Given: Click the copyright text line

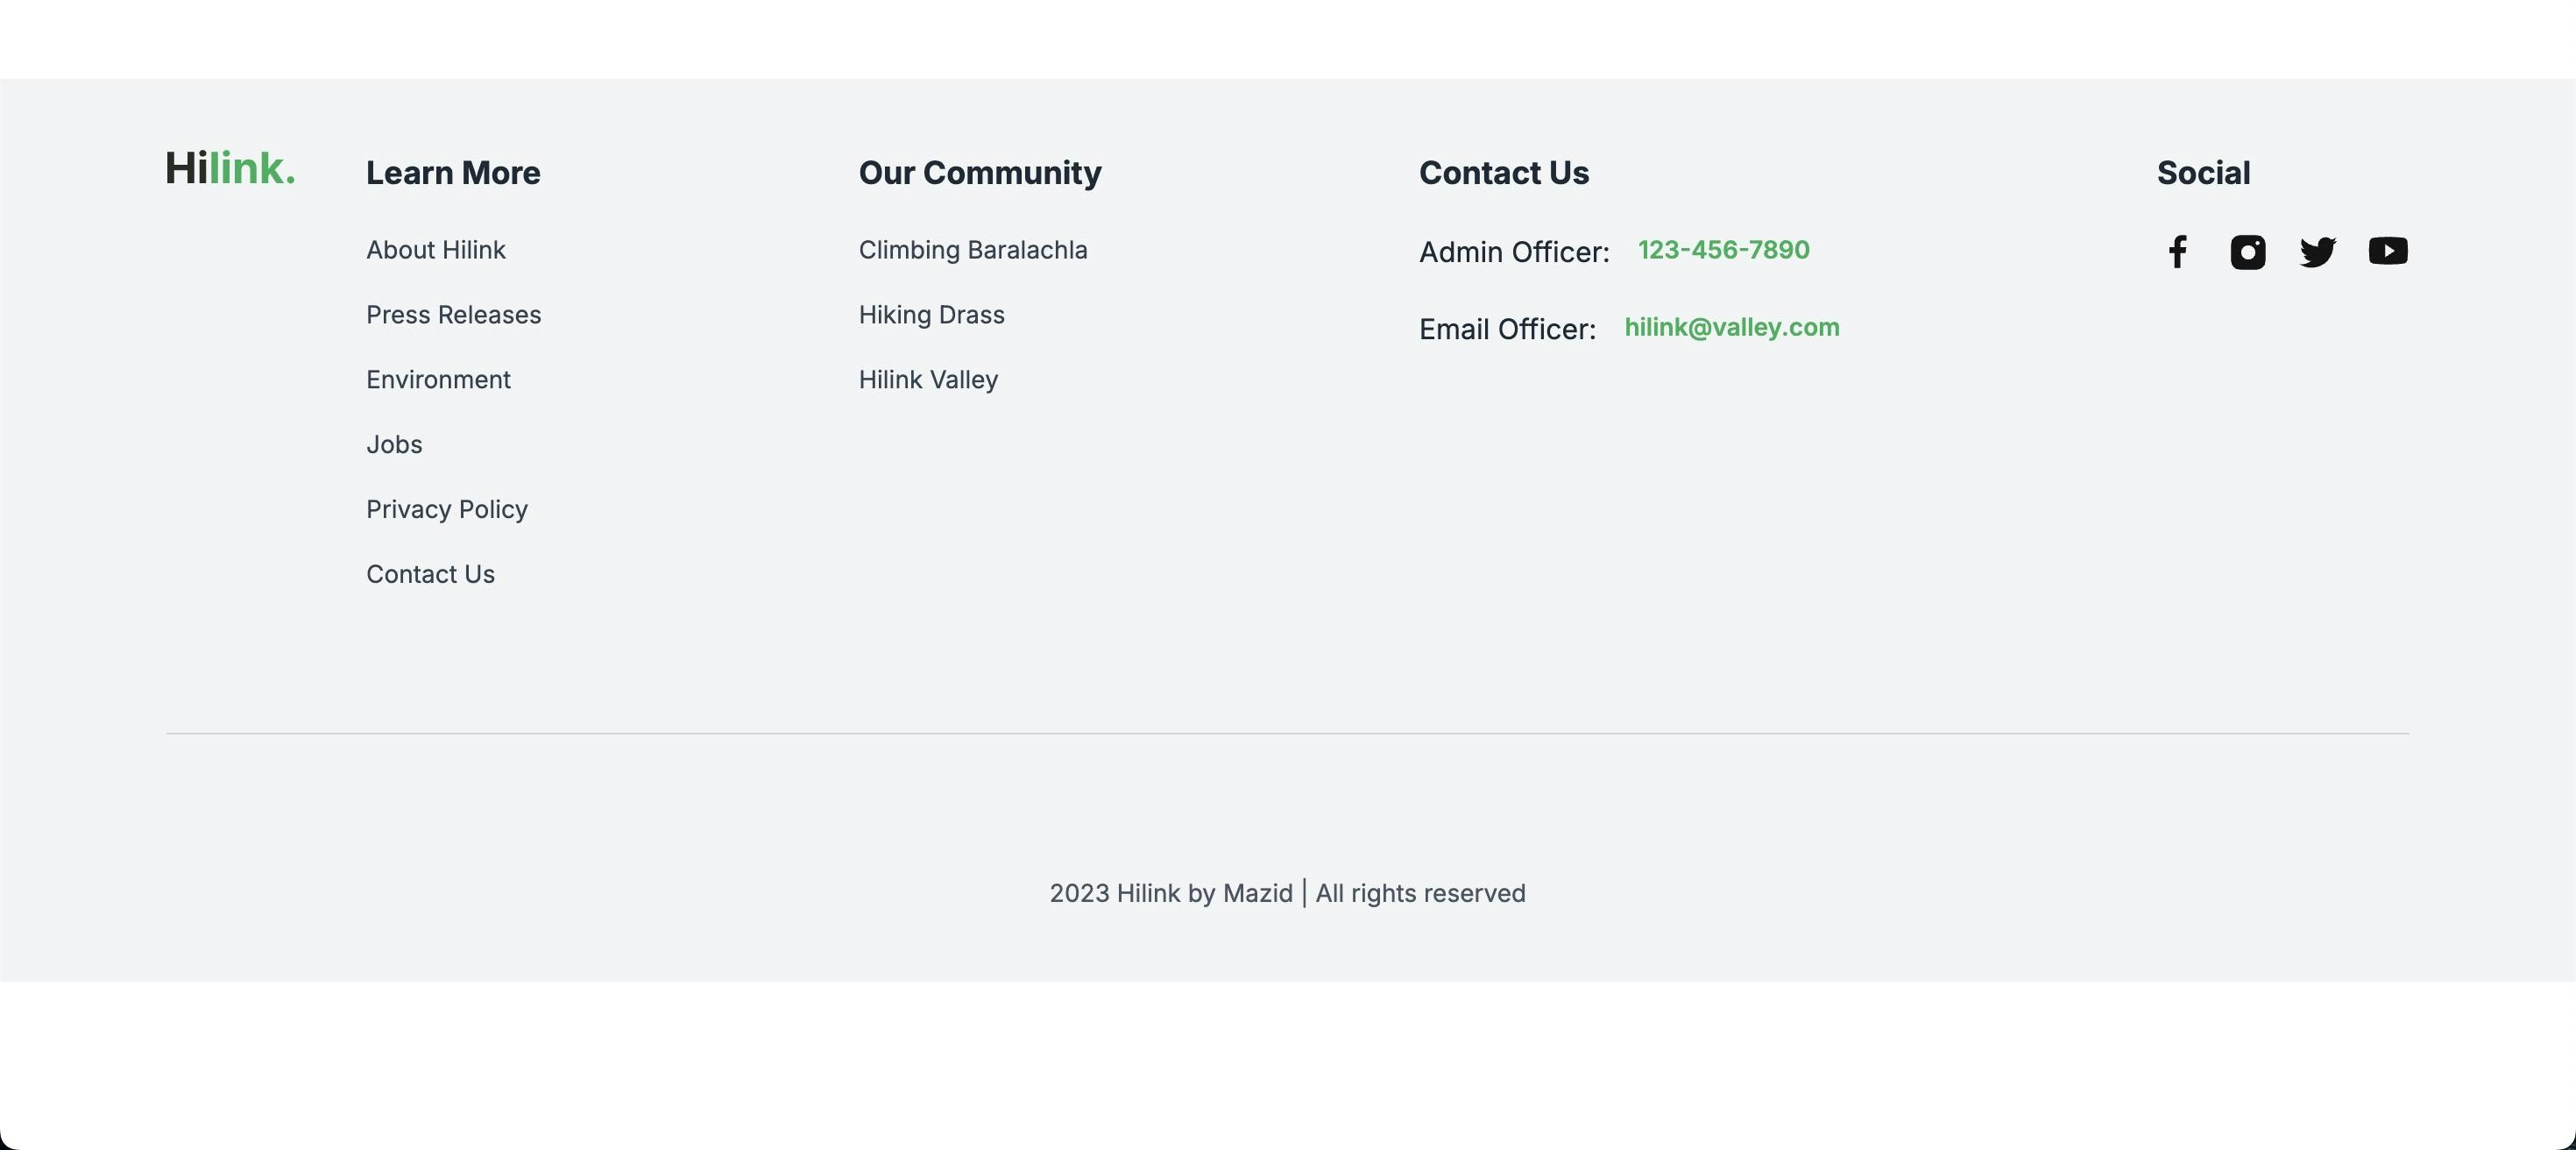Looking at the screenshot, I should point(1287,893).
